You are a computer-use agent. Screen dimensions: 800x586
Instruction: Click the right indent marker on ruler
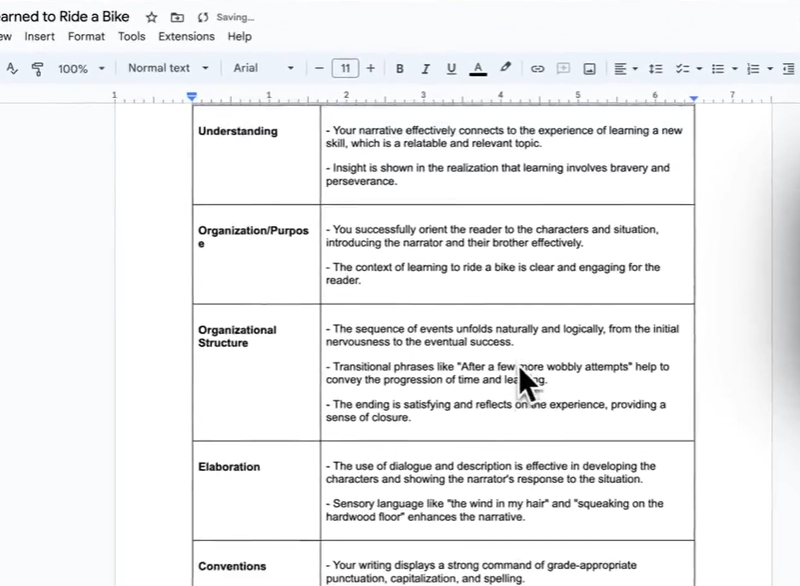(x=694, y=98)
